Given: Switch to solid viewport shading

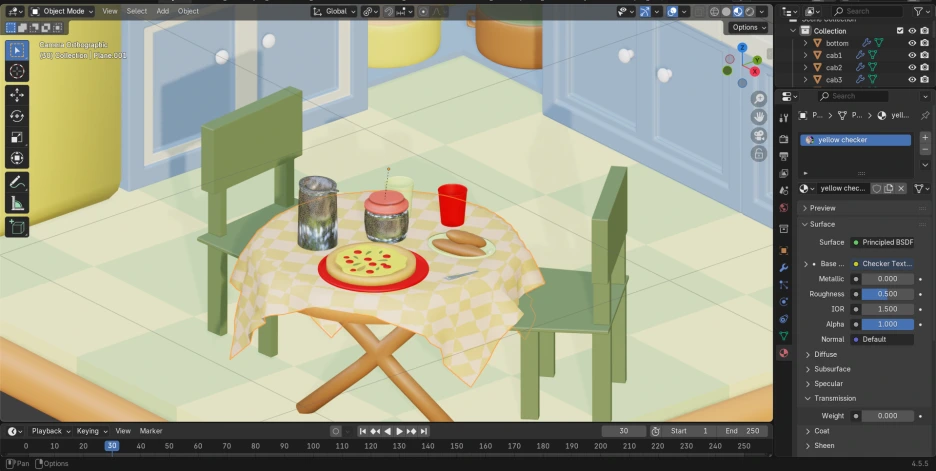Looking at the screenshot, I should coord(726,11).
